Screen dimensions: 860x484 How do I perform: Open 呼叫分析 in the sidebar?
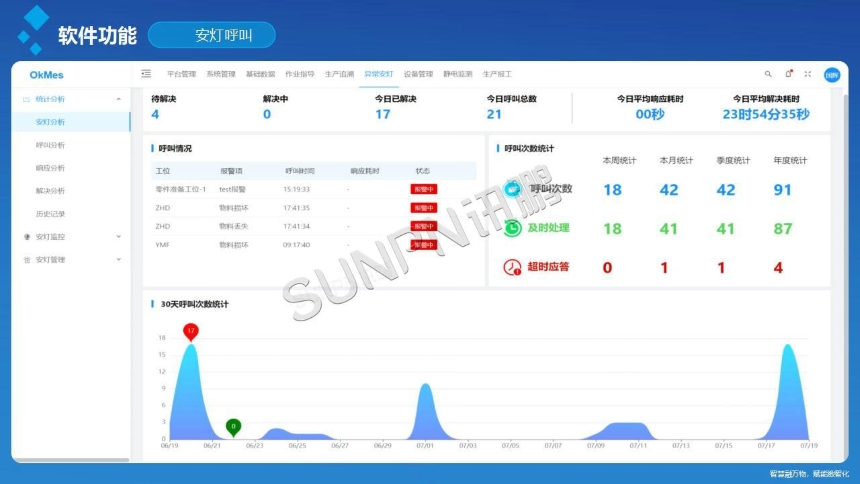click(50, 145)
